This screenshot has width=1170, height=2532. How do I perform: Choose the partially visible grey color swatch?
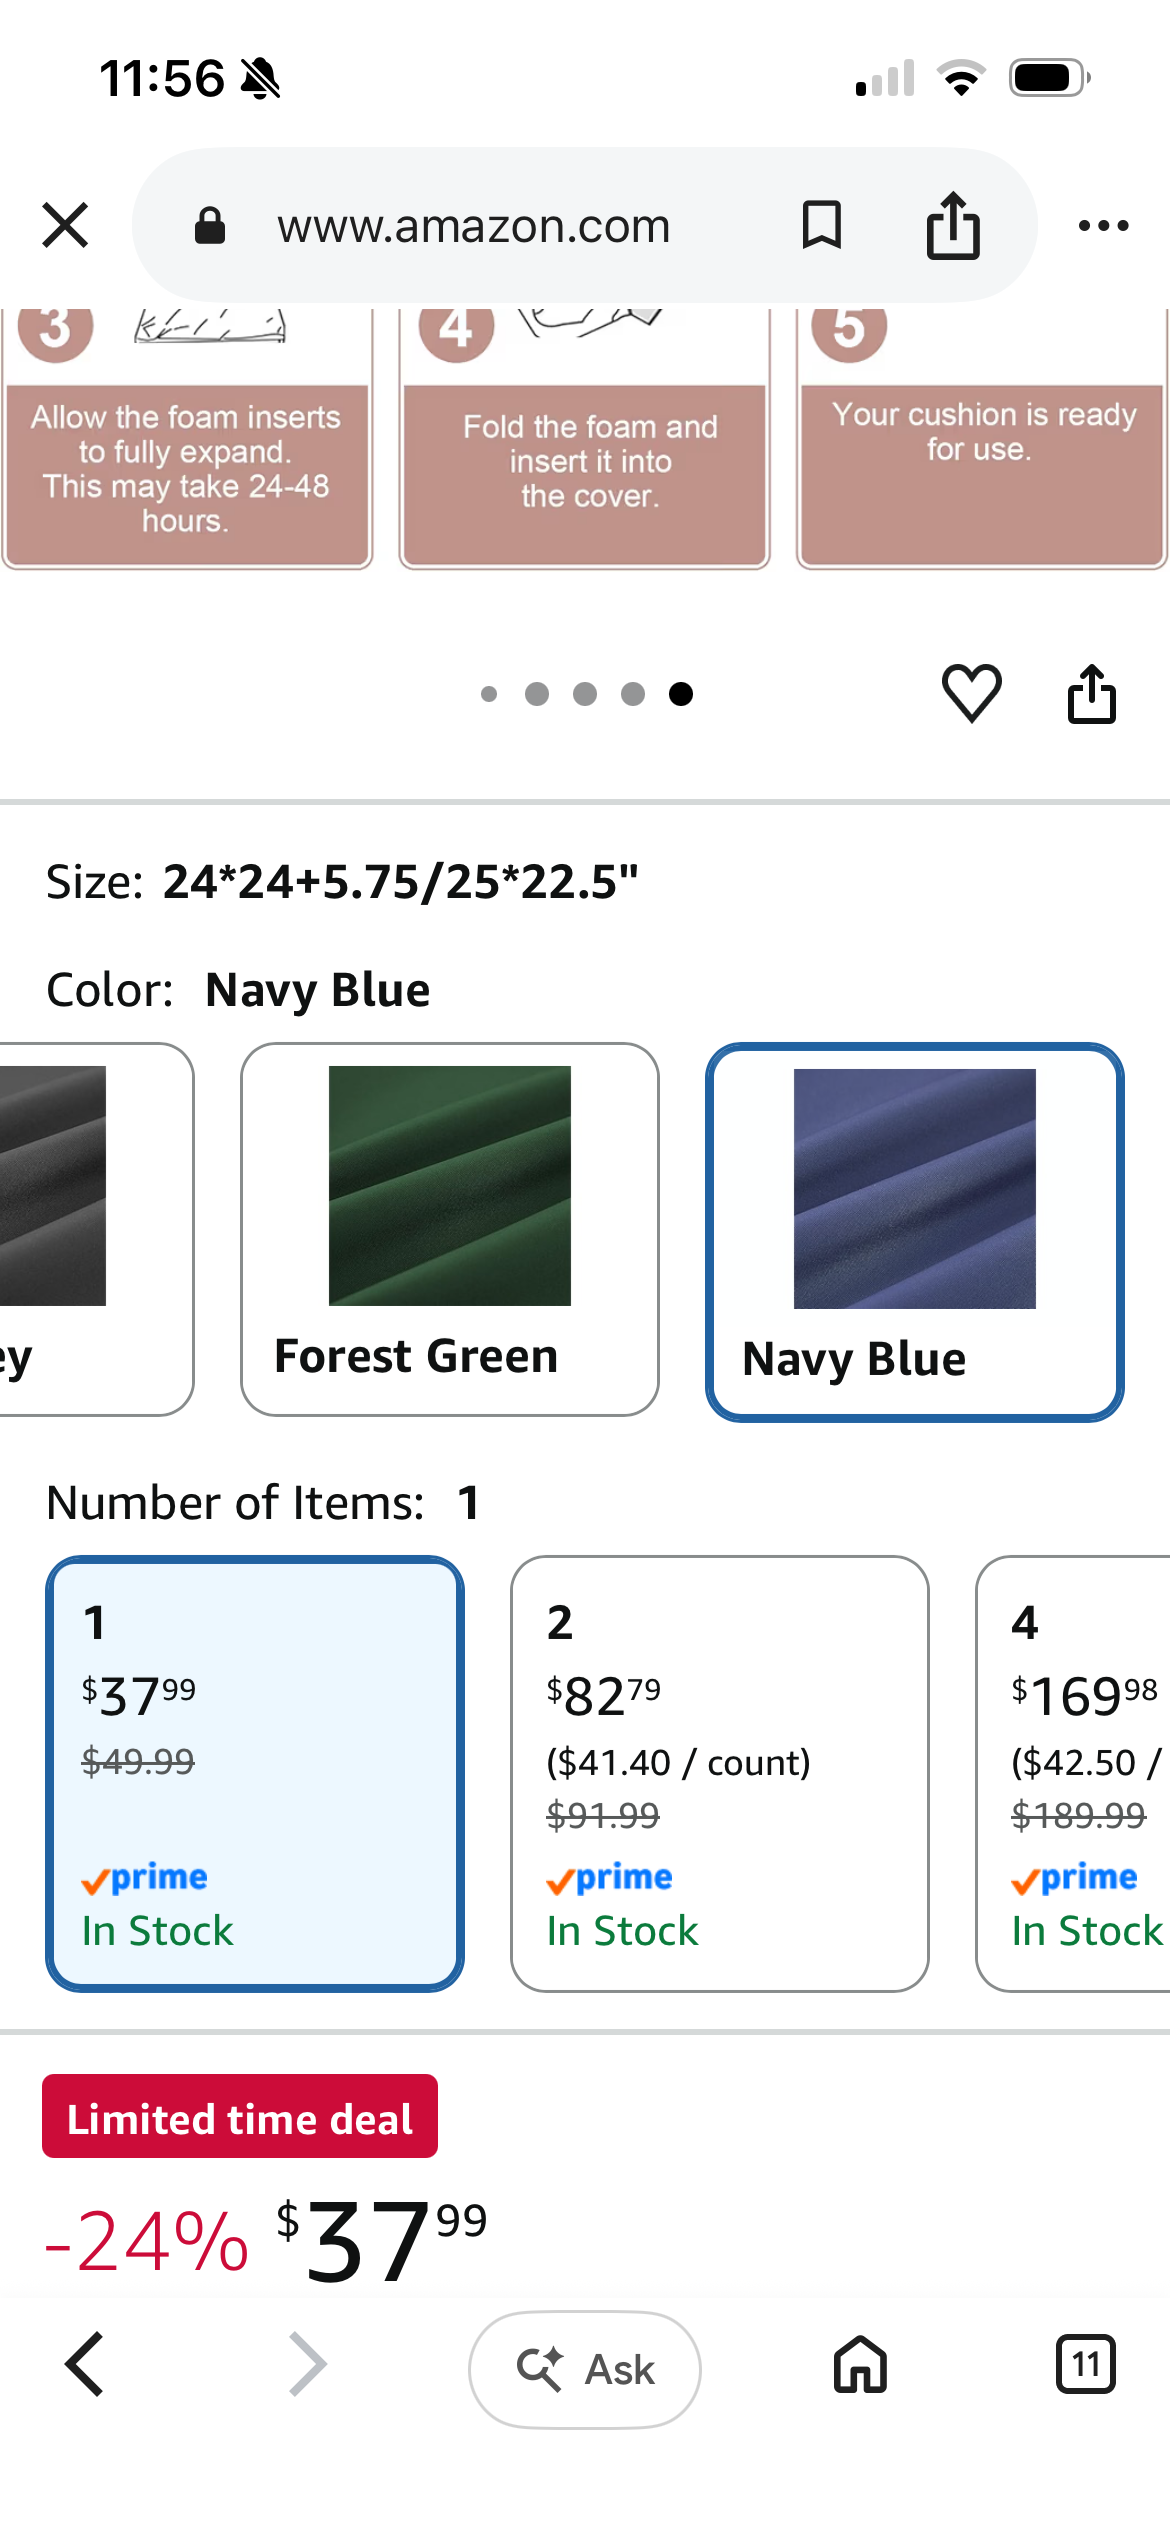95,1229
